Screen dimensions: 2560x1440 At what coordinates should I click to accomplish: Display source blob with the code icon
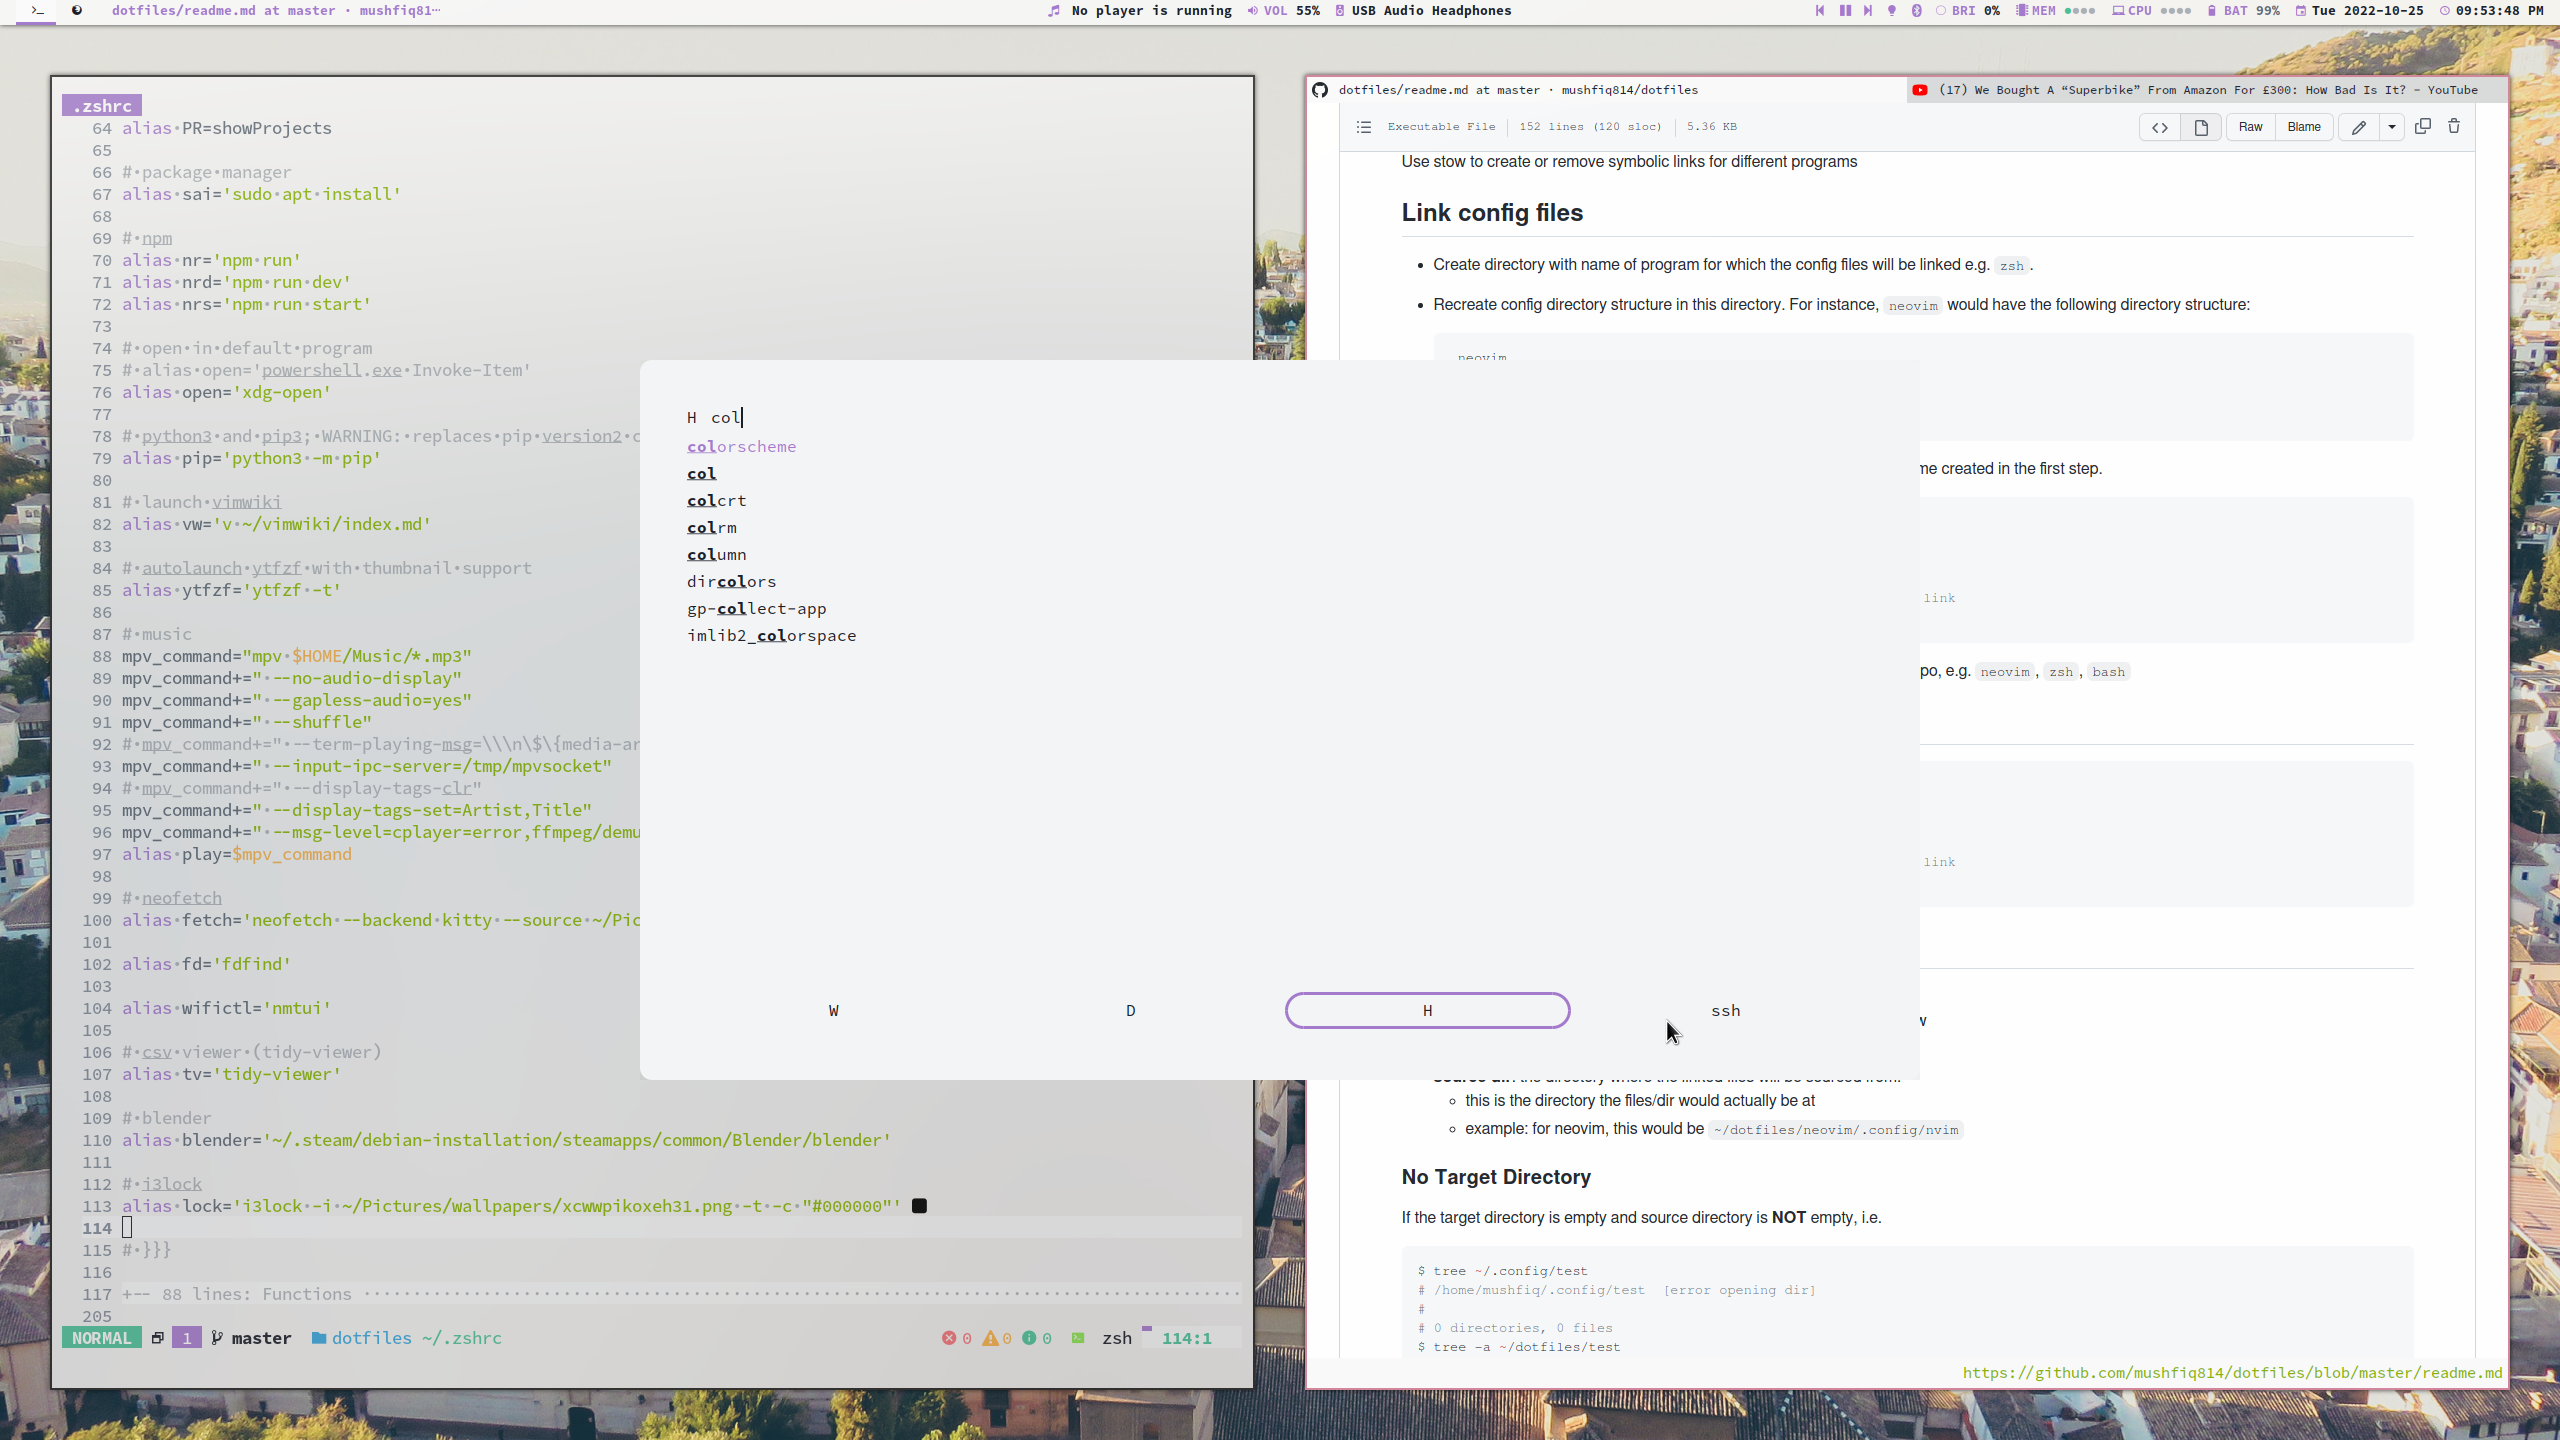tap(2158, 127)
